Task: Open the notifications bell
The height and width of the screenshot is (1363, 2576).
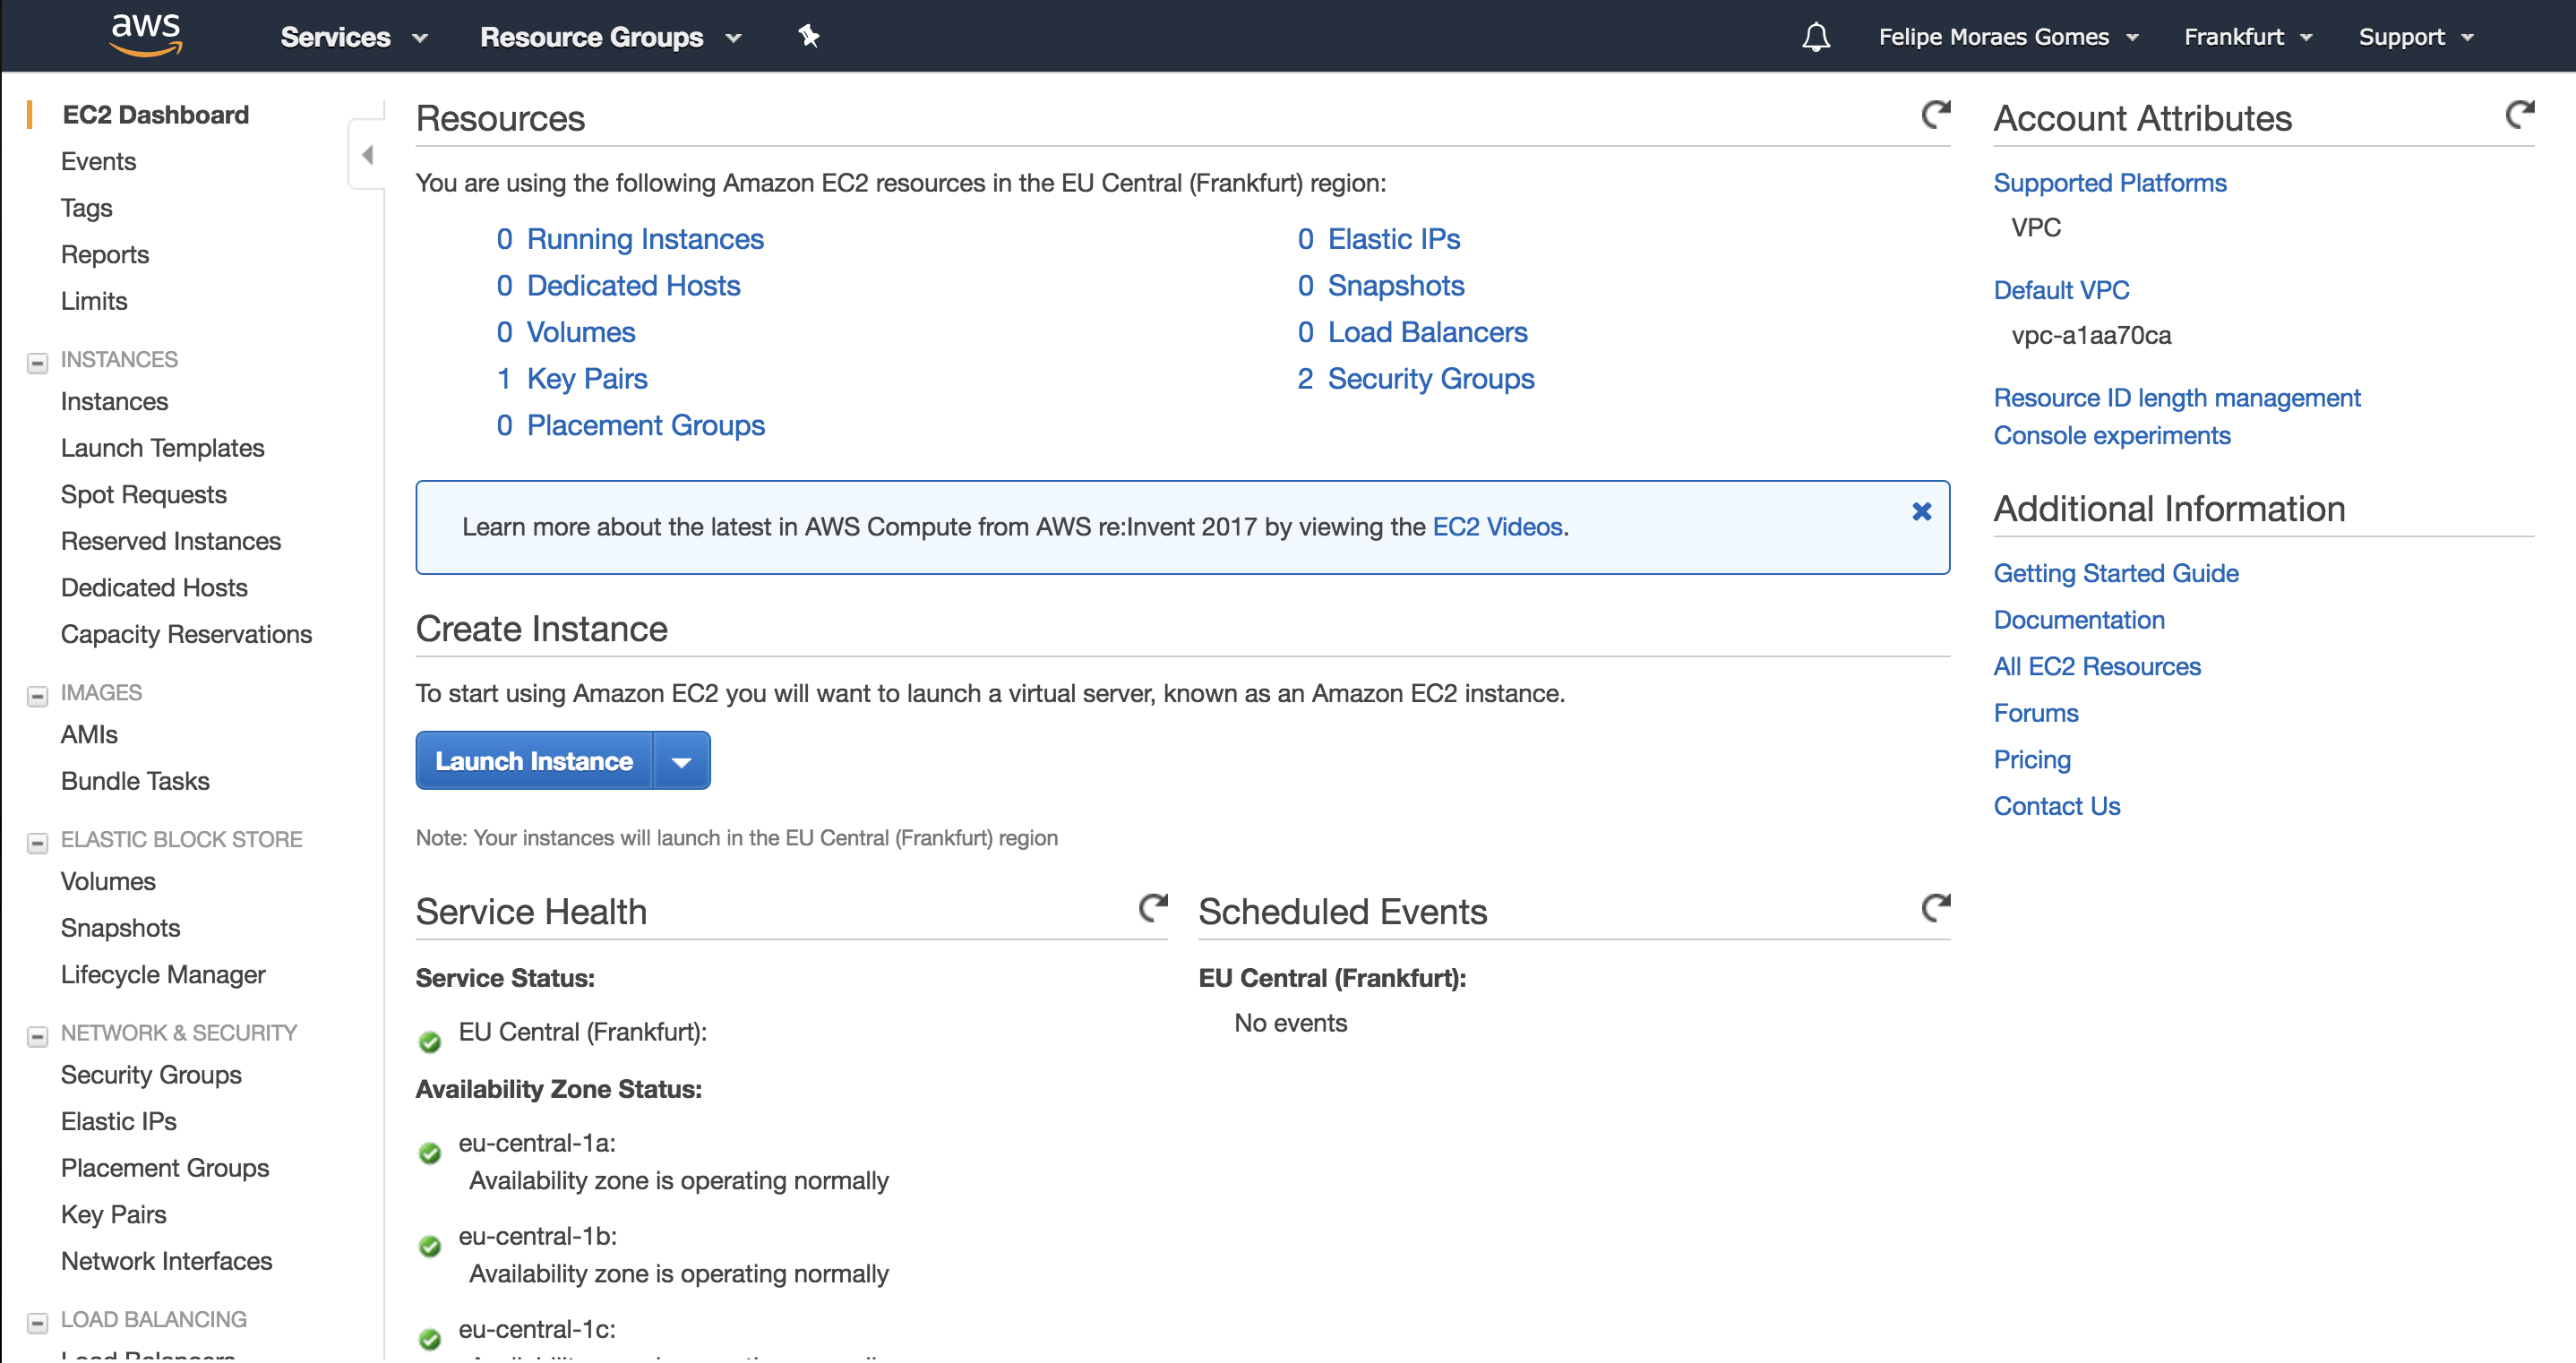Action: pyautogui.click(x=1816, y=37)
